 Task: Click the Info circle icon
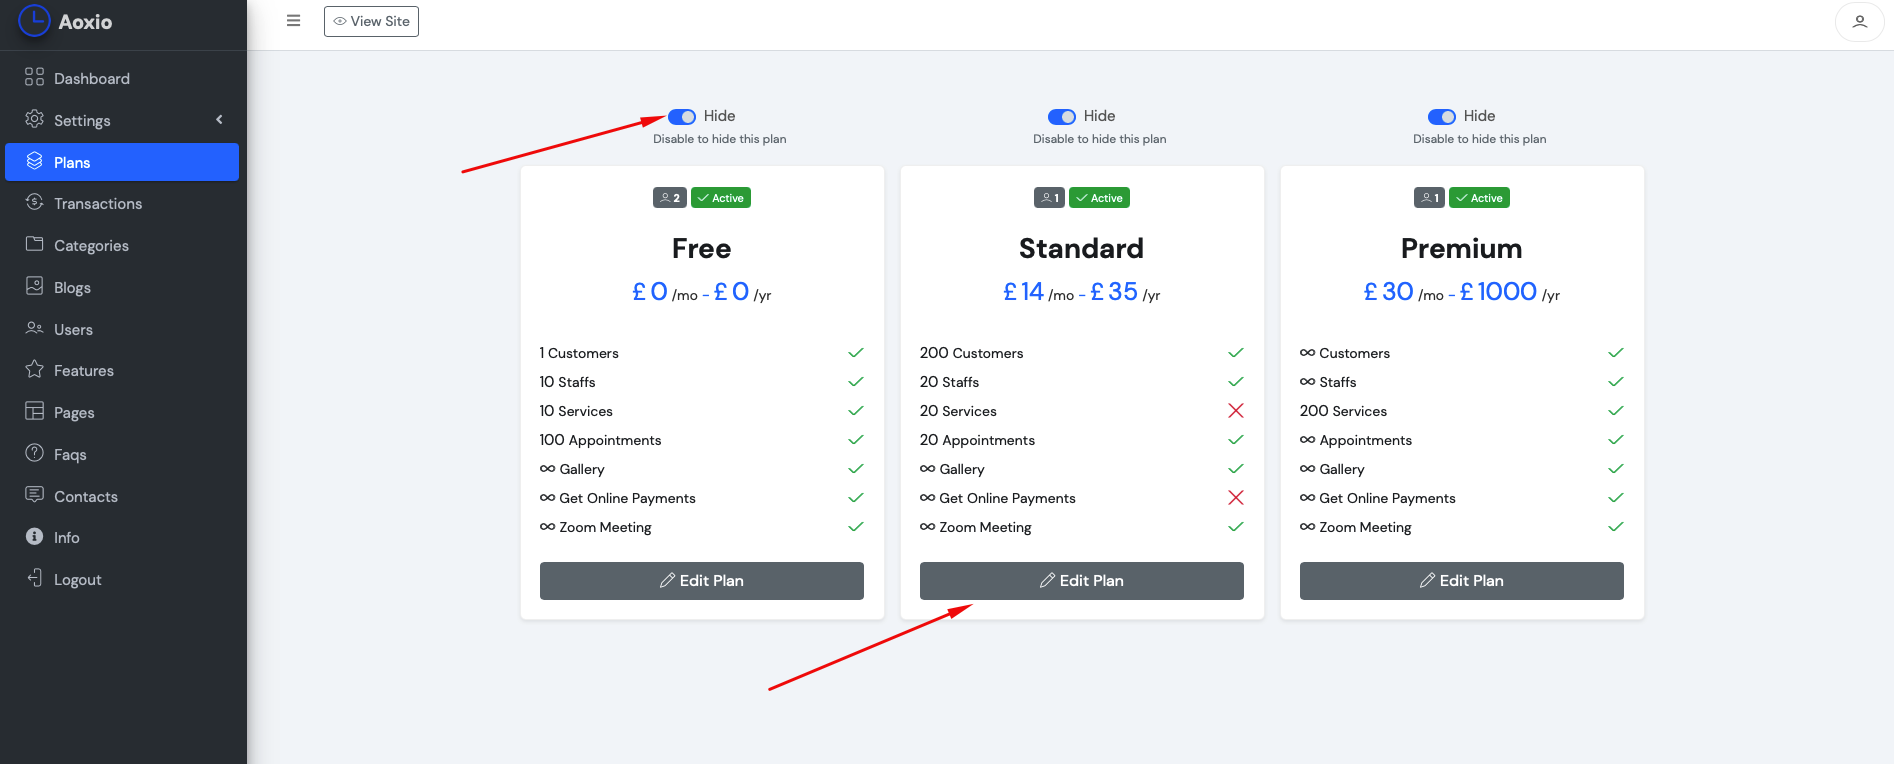(x=35, y=536)
